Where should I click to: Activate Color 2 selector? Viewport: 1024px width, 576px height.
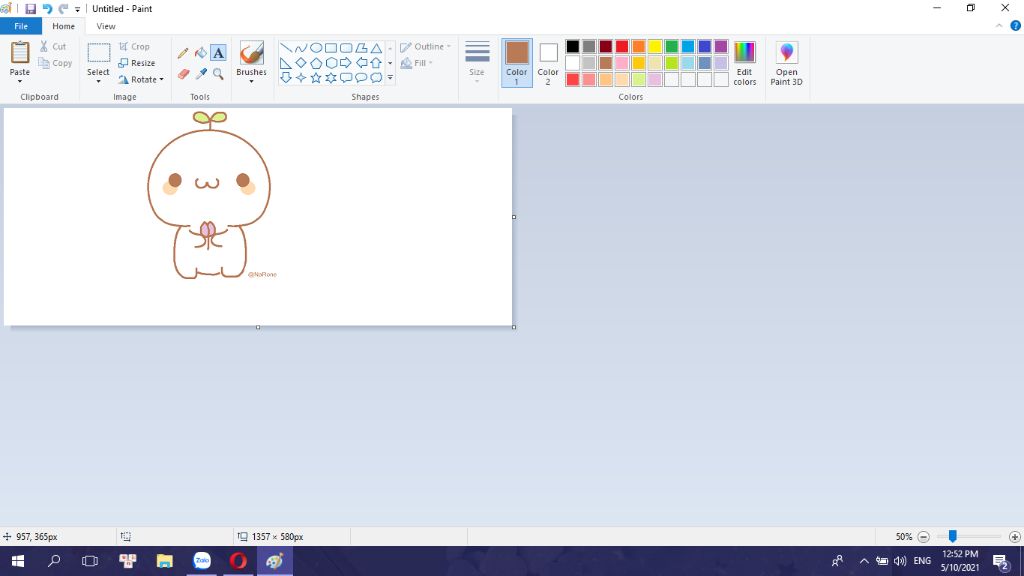(548, 63)
